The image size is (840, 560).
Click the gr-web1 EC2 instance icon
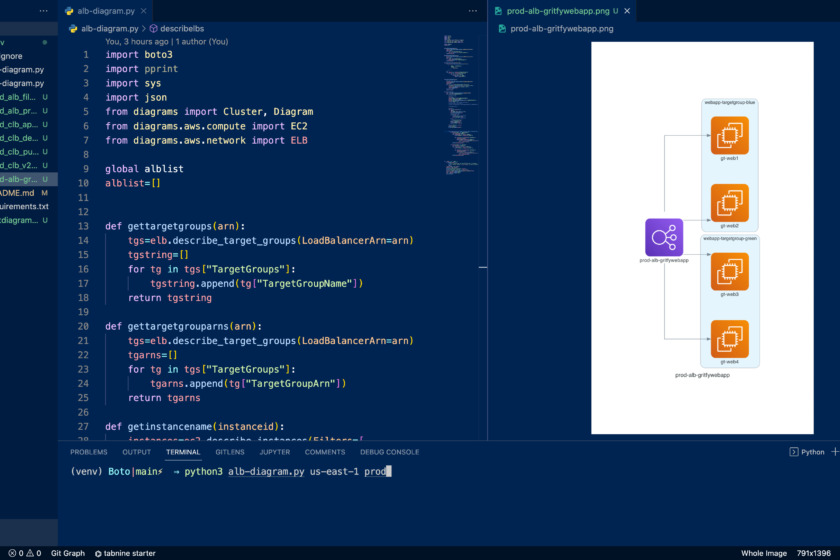tap(729, 135)
